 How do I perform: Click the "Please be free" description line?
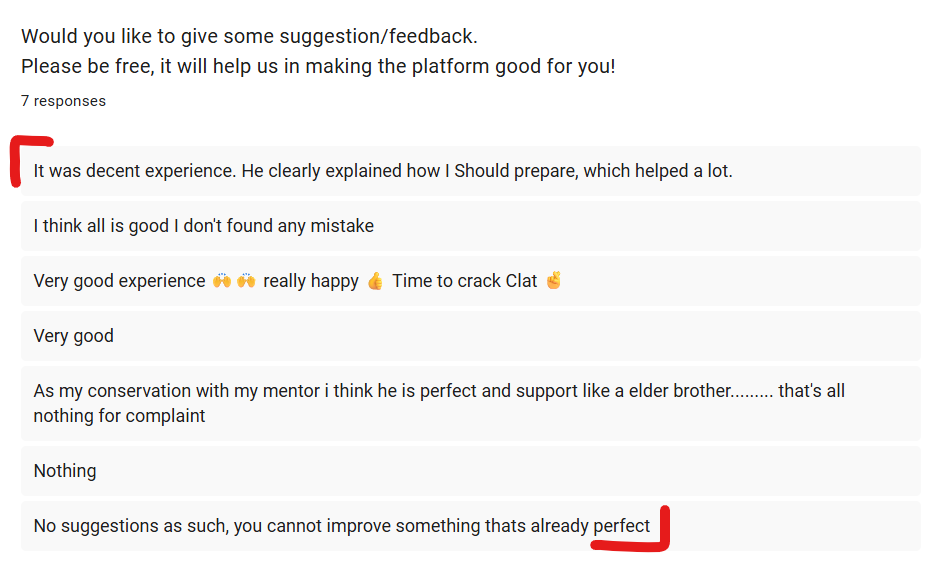(318, 68)
